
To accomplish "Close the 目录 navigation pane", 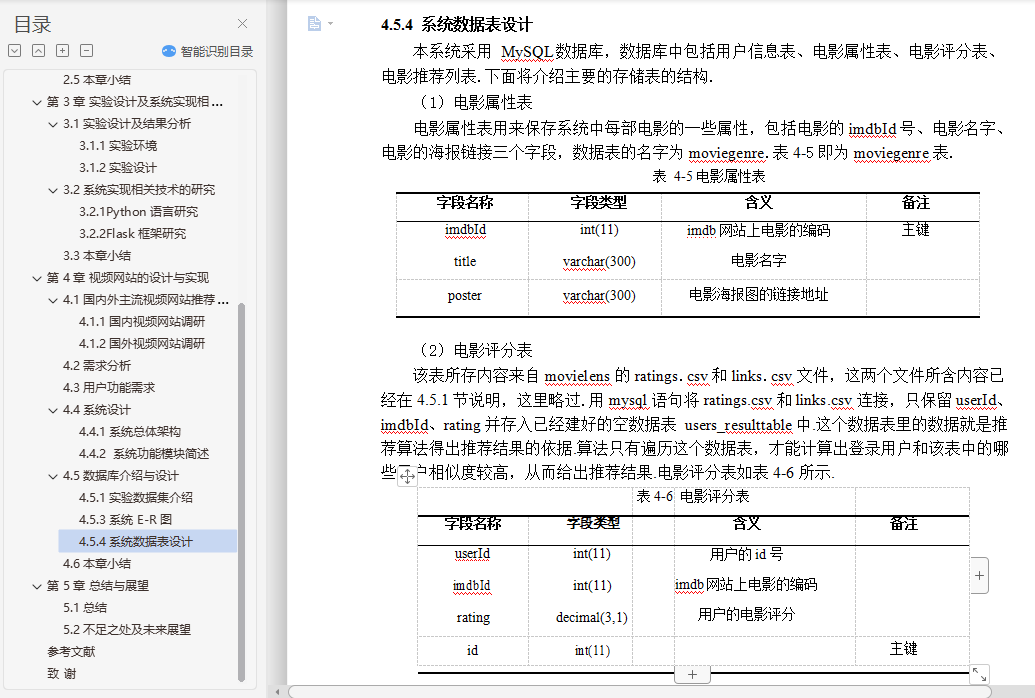I will pyautogui.click(x=242, y=24).
